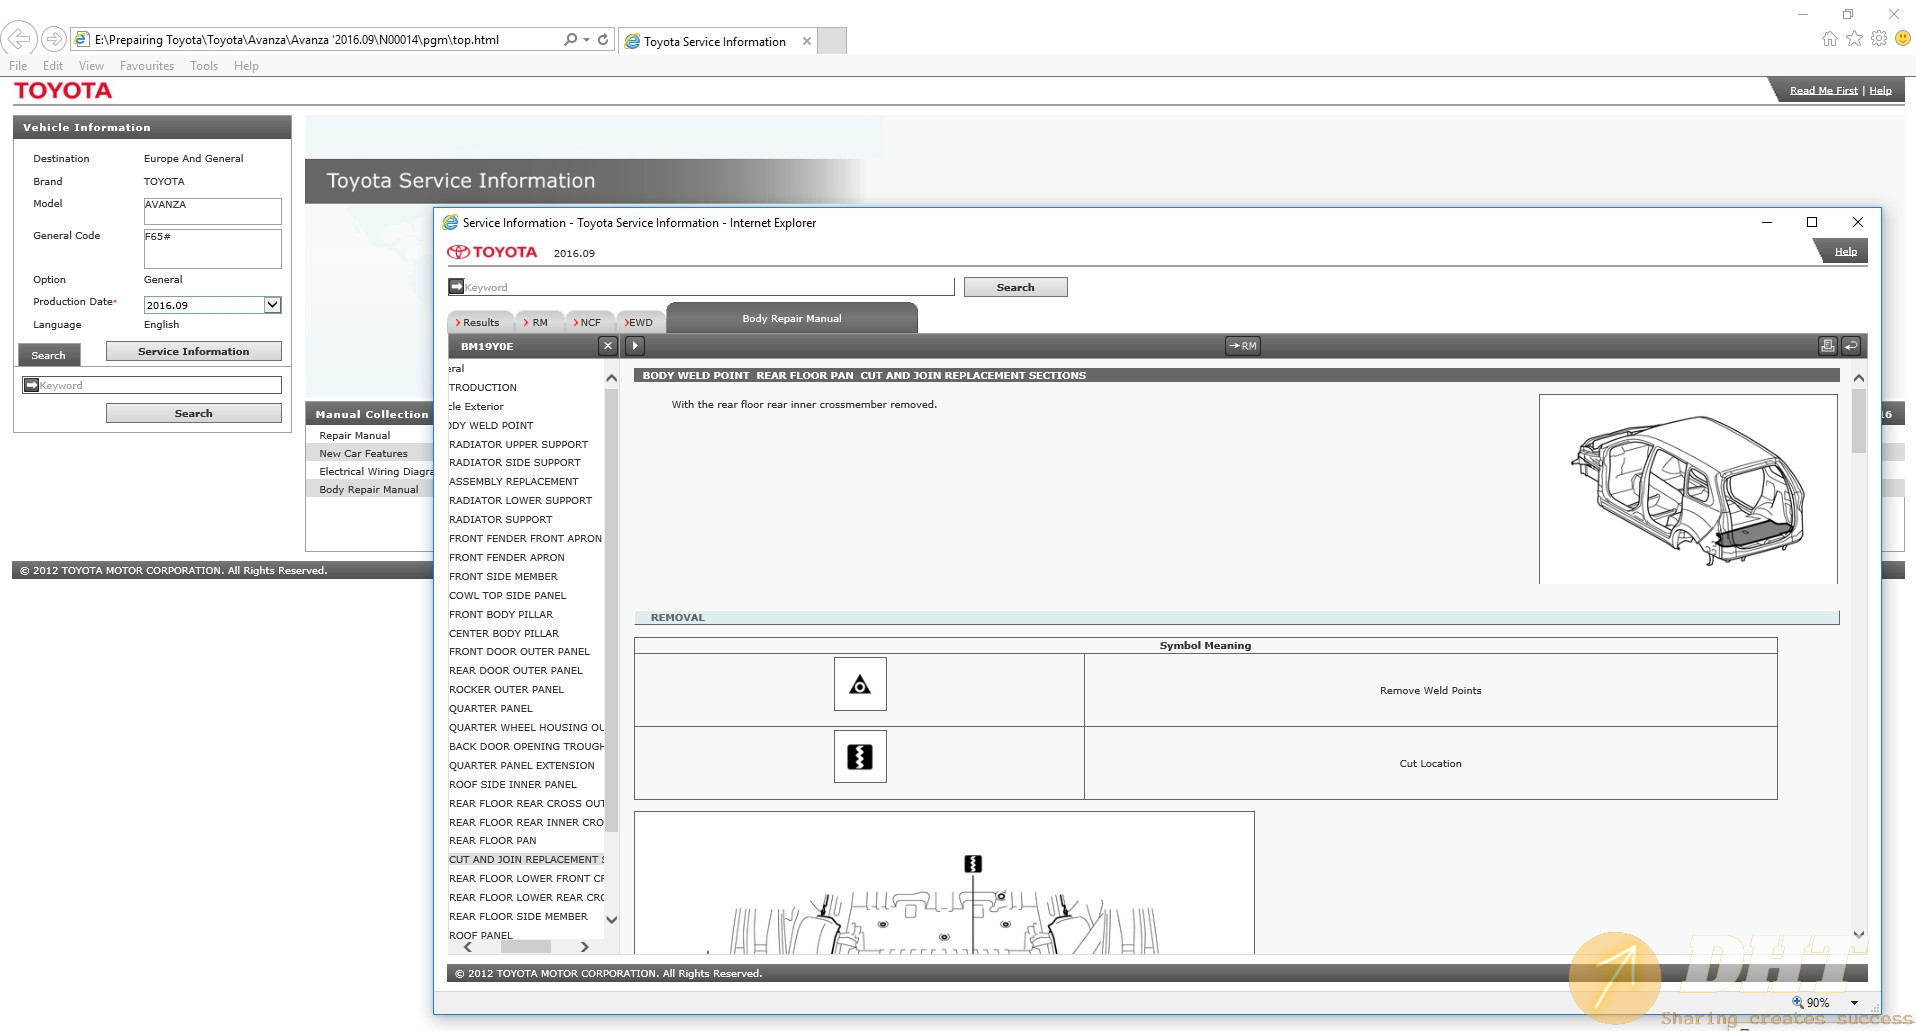Open the address bar dropdown arrow

pyautogui.click(x=586, y=39)
